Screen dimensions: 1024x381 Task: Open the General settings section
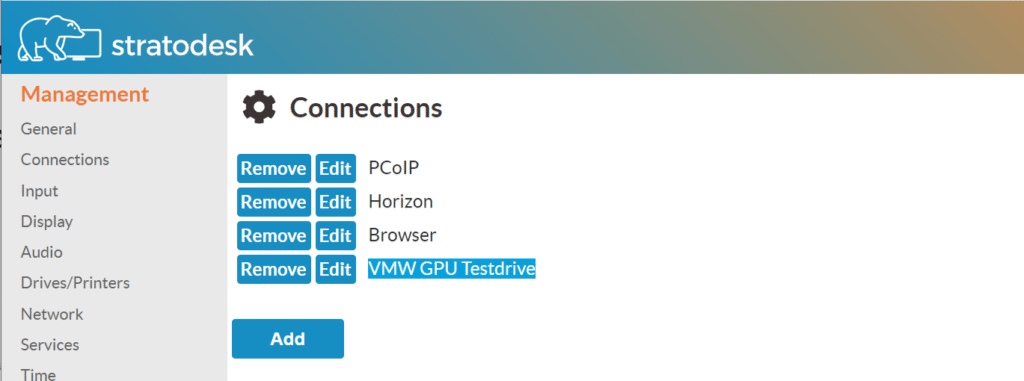(x=48, y=129)
